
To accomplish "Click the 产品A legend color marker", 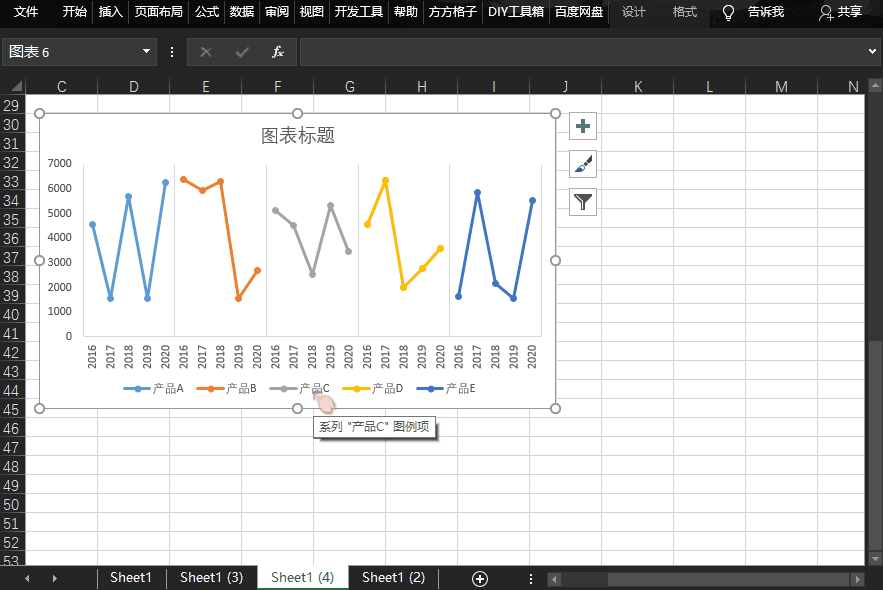I will pos(136,389).
